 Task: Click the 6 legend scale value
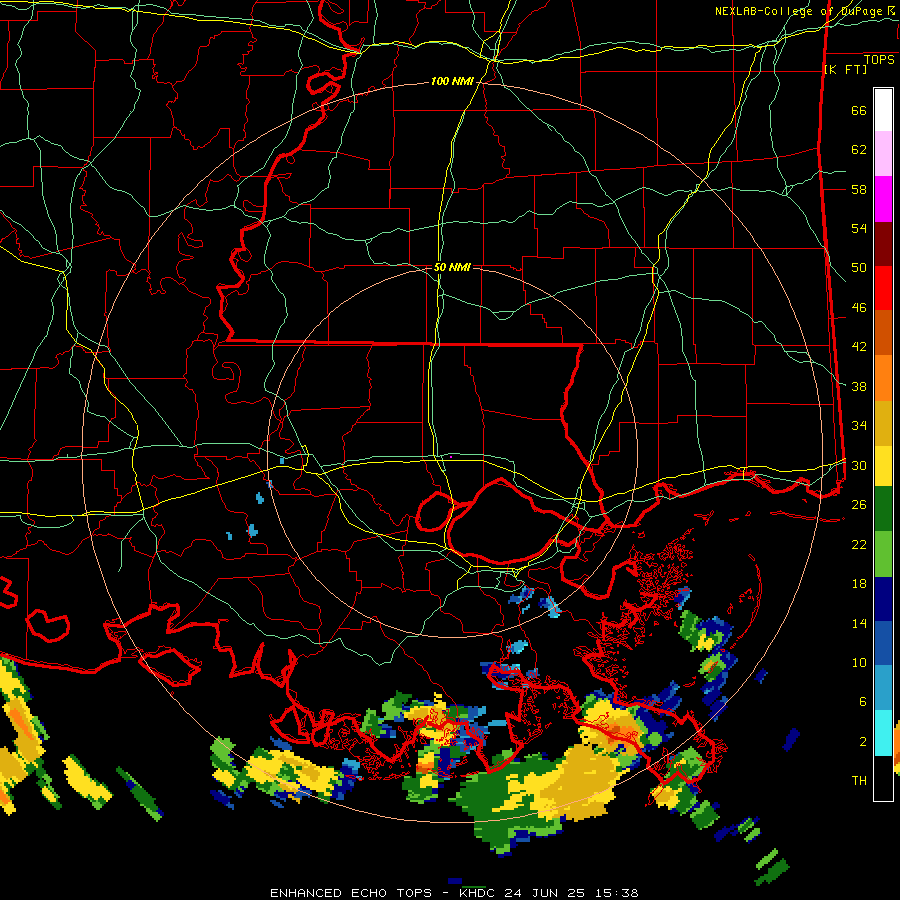click(x=863, y=702)
